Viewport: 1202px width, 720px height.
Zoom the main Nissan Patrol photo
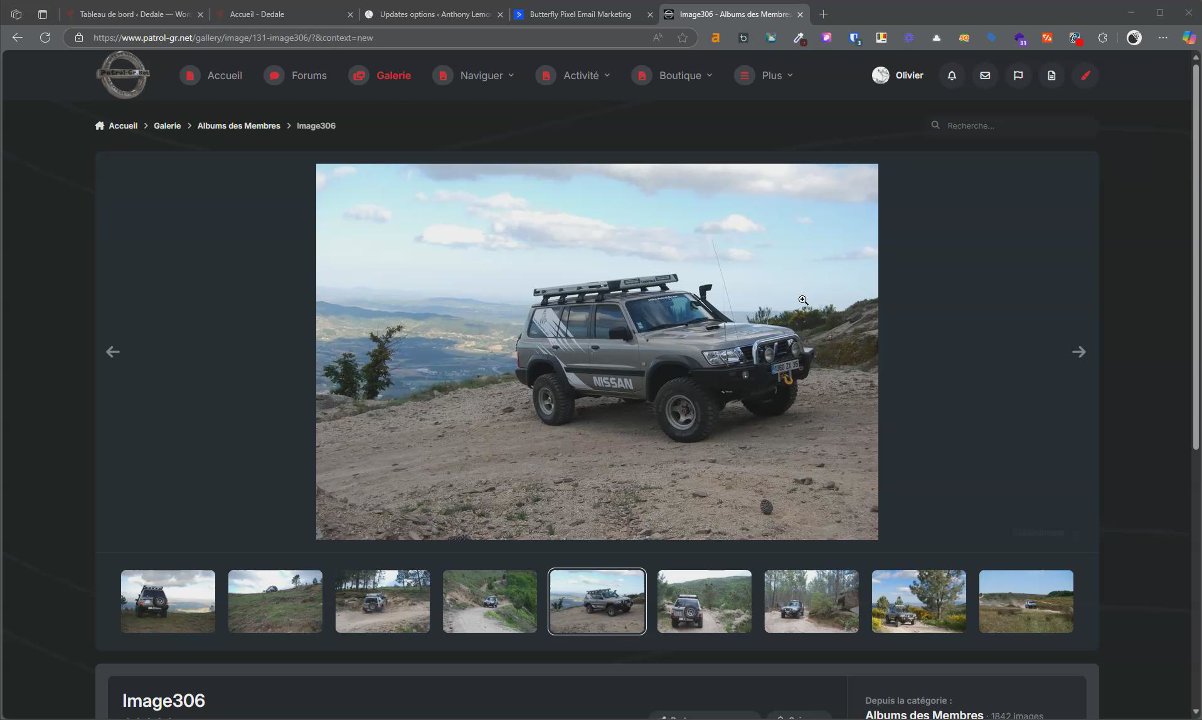pos(597,352)
